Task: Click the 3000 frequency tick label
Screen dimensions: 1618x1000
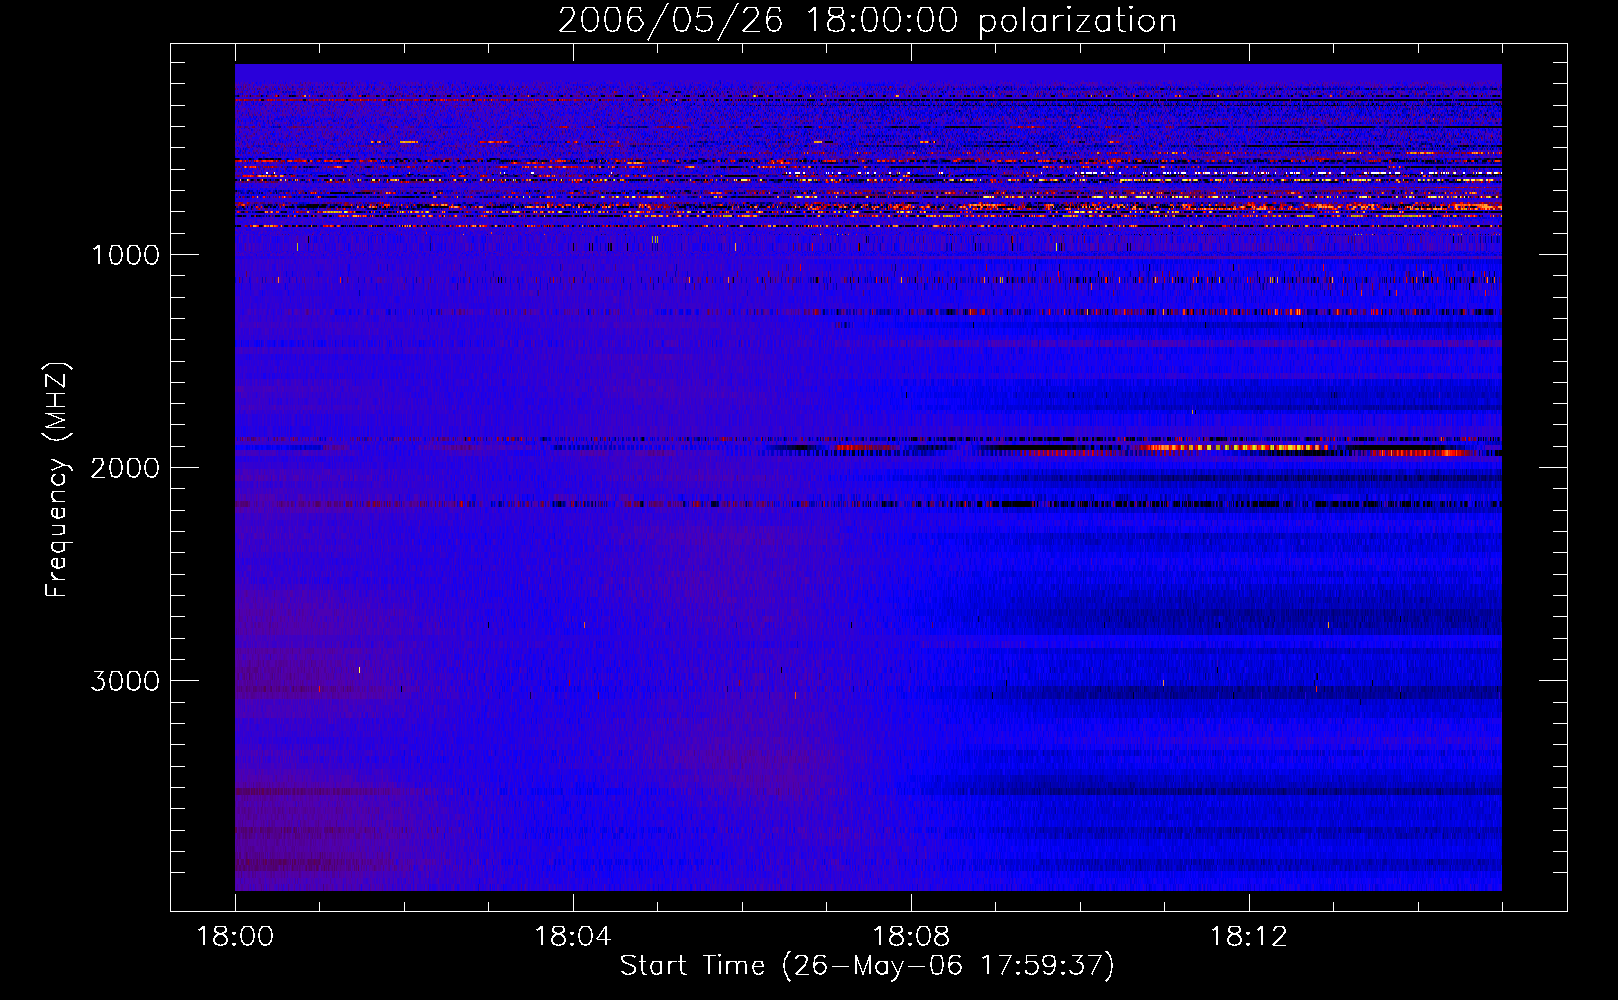Action: 125,681
